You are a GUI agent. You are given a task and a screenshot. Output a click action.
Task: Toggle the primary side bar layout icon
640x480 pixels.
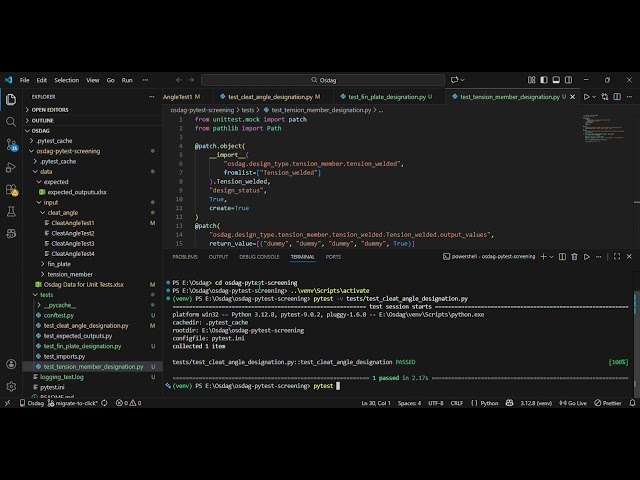[x=544, y=80]
